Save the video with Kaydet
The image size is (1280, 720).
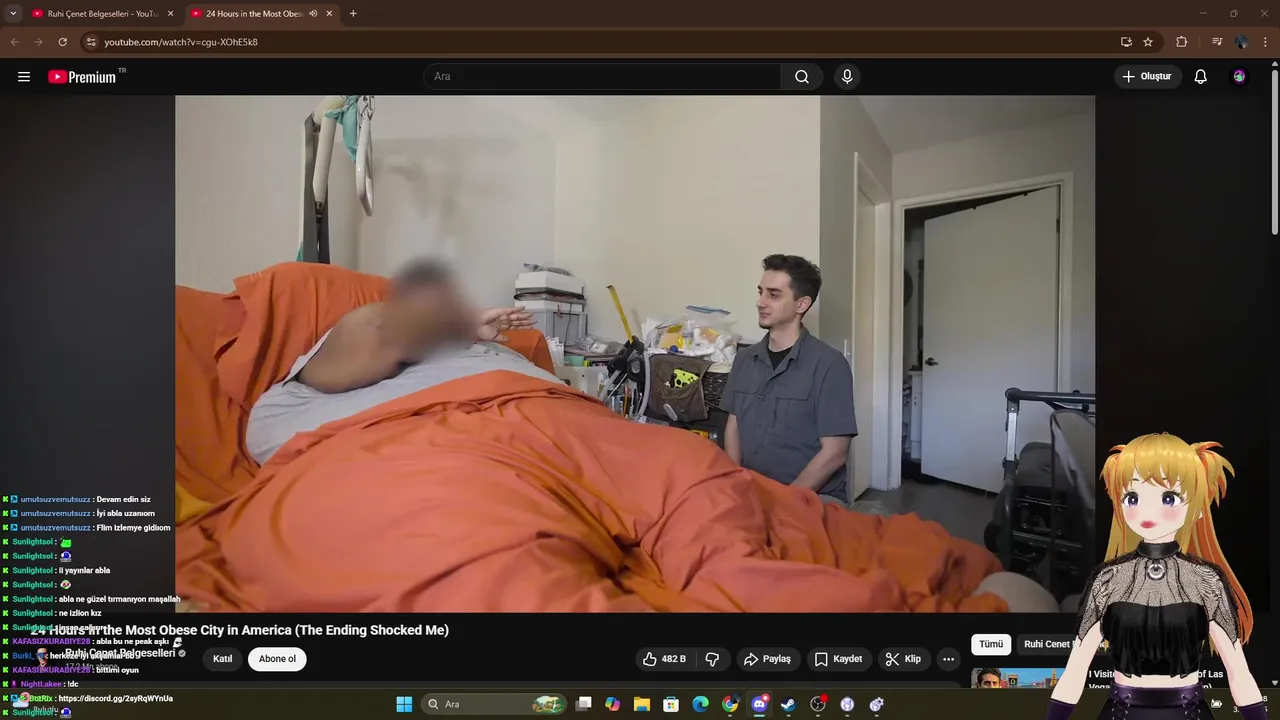838,659
